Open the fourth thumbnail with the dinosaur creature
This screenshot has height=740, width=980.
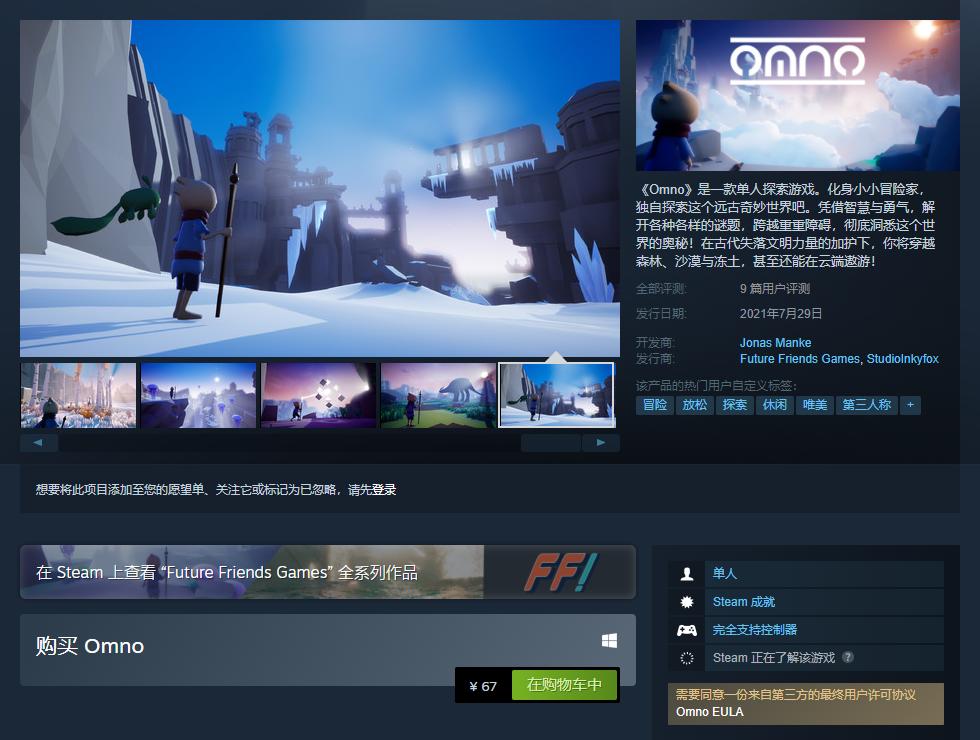(439, 396)
